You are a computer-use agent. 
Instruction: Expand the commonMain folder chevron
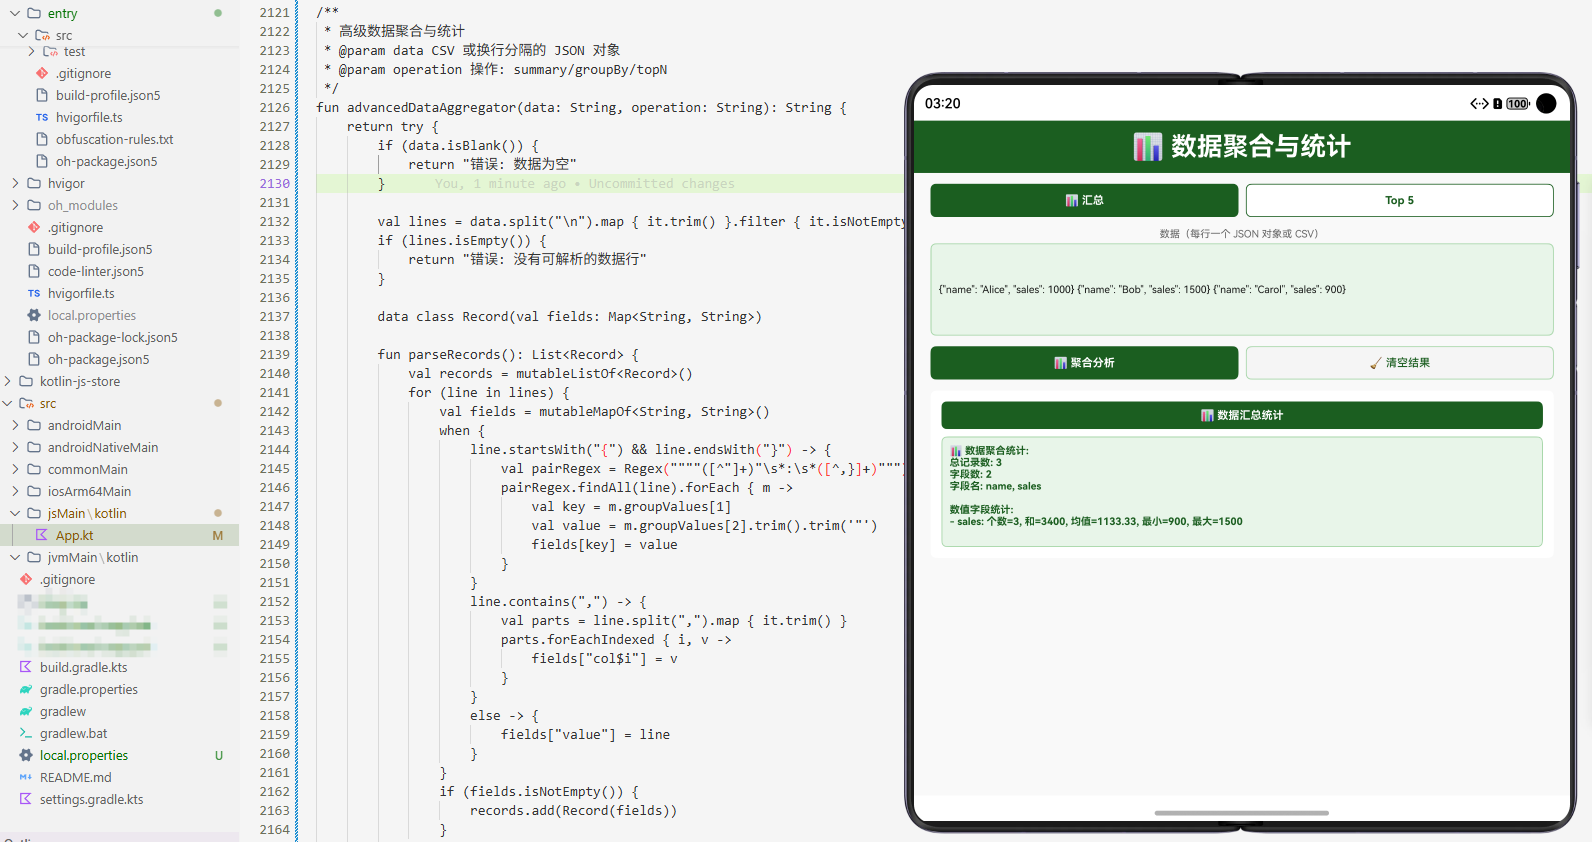click(x=15, y=469)
